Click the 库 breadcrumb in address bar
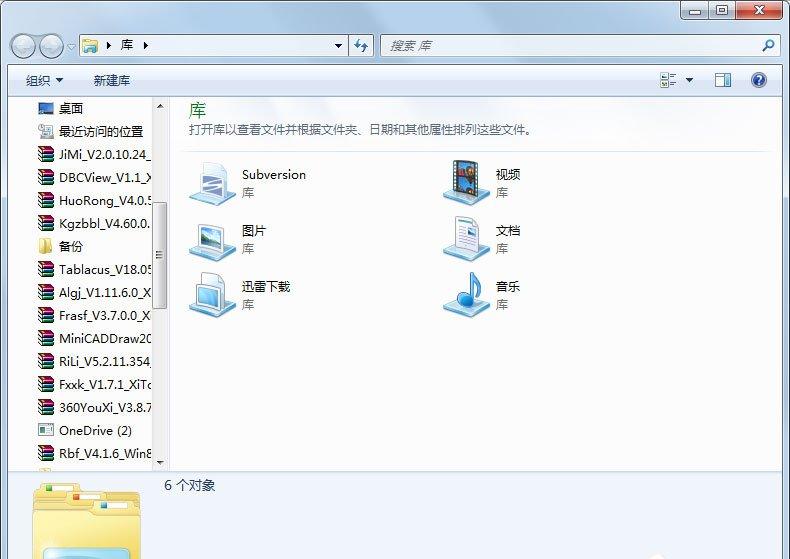The image size is (790, 559). pyautogui.click(x=127, y=45)
